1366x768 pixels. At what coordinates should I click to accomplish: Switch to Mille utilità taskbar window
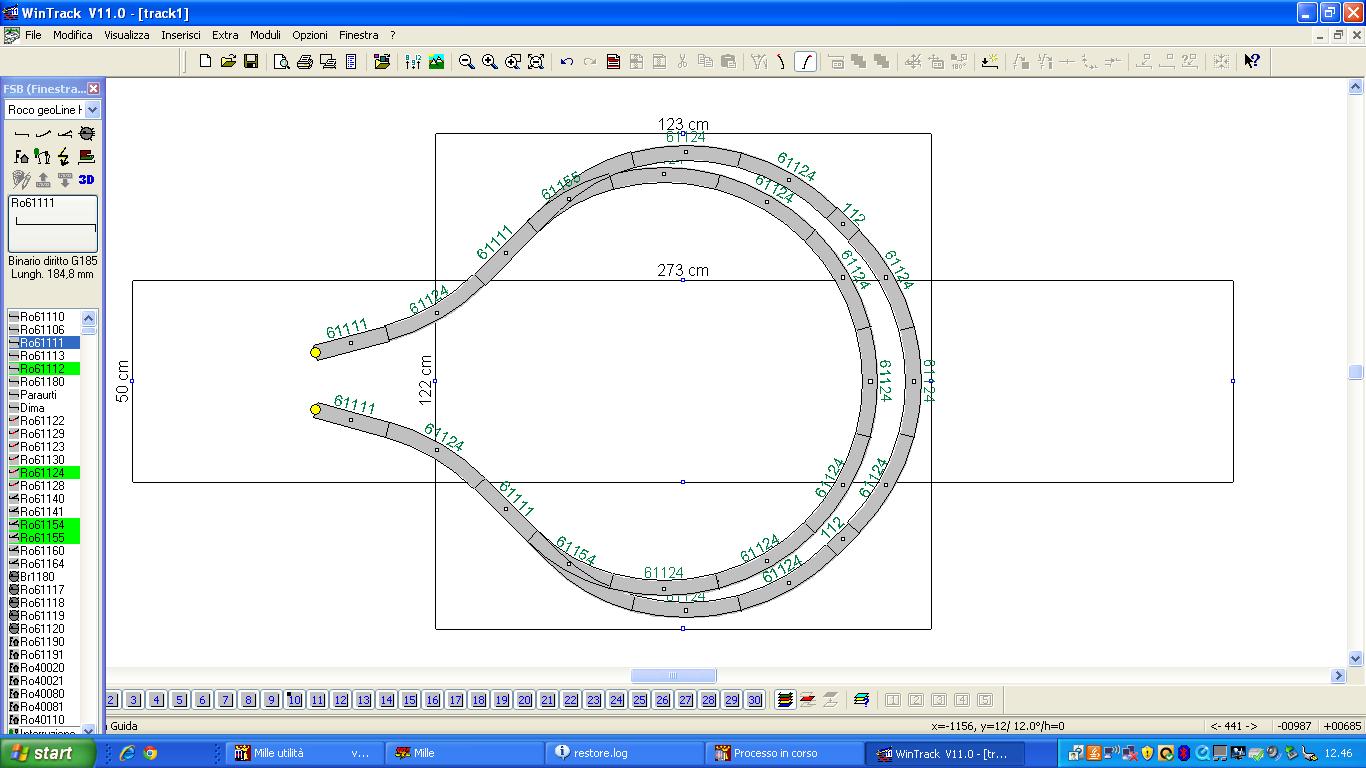pos(304,753)
